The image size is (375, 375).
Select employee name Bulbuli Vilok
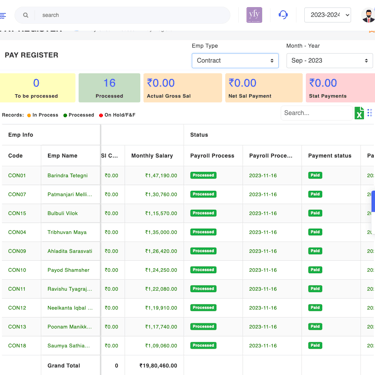[x=63, y=213]
